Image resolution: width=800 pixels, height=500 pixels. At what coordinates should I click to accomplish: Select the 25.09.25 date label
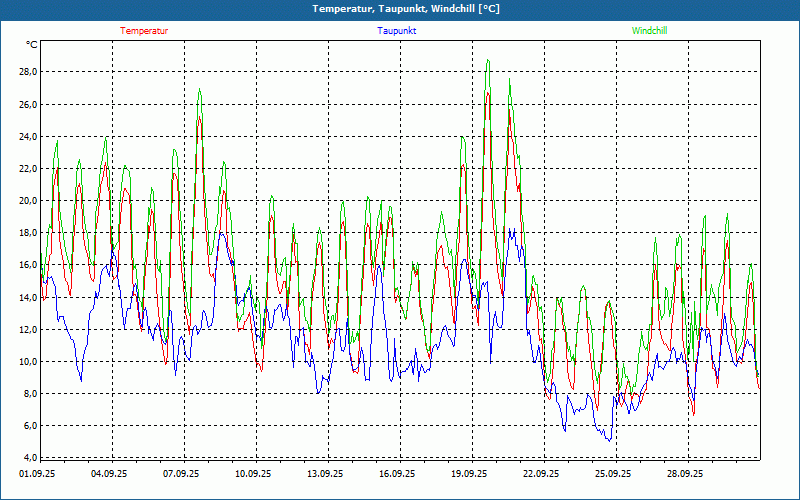pos(613,474)
